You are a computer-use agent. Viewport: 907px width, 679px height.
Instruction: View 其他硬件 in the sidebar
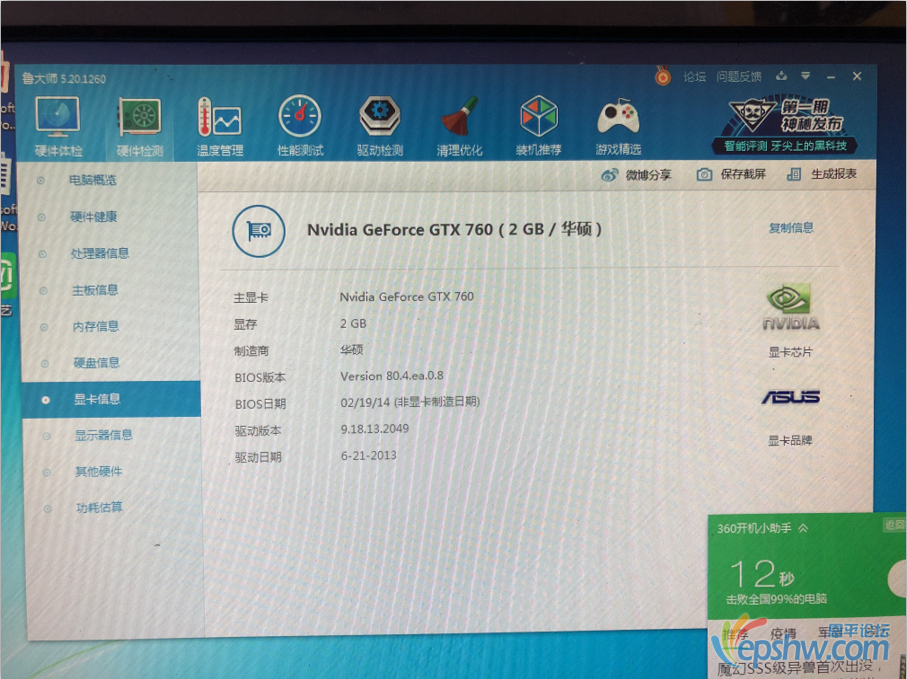[98, 472]
